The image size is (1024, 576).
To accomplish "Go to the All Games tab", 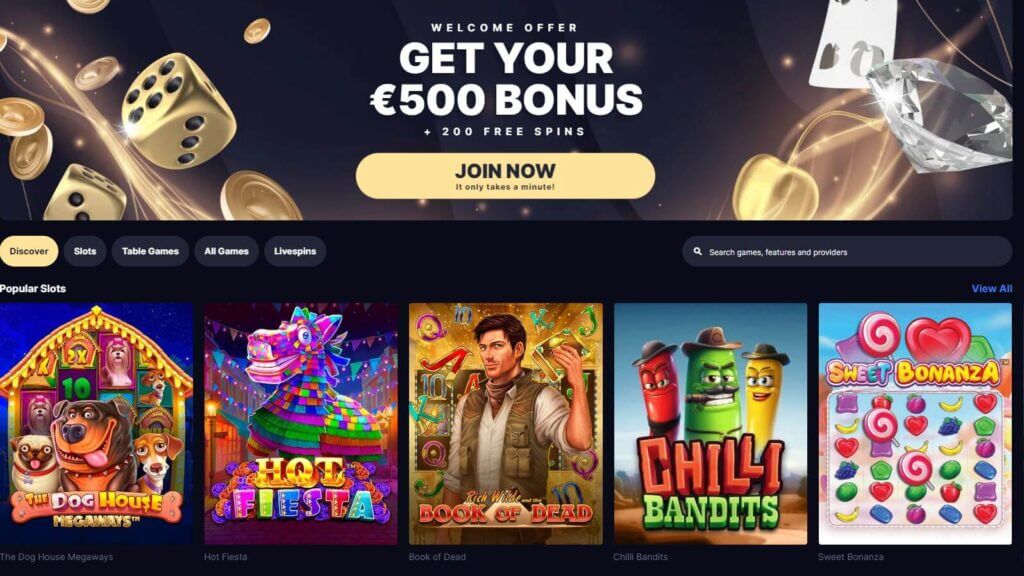I will [227, 251].
